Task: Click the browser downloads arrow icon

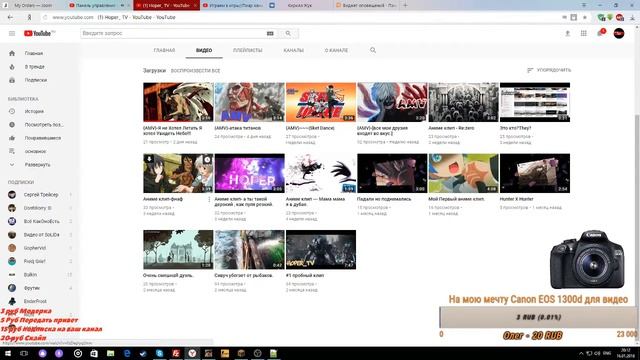Action: [632, 18]
